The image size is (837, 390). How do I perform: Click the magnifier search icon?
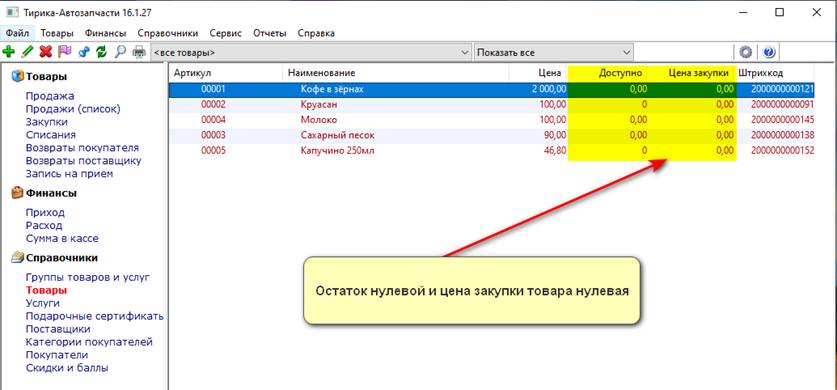pos(120,52)
